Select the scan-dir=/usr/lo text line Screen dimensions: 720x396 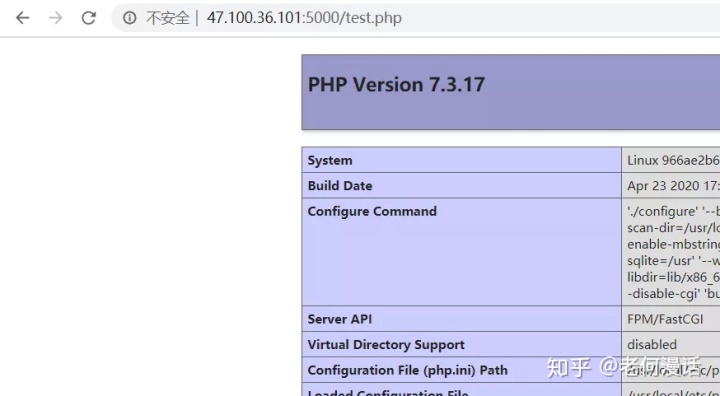coord(673,228)
